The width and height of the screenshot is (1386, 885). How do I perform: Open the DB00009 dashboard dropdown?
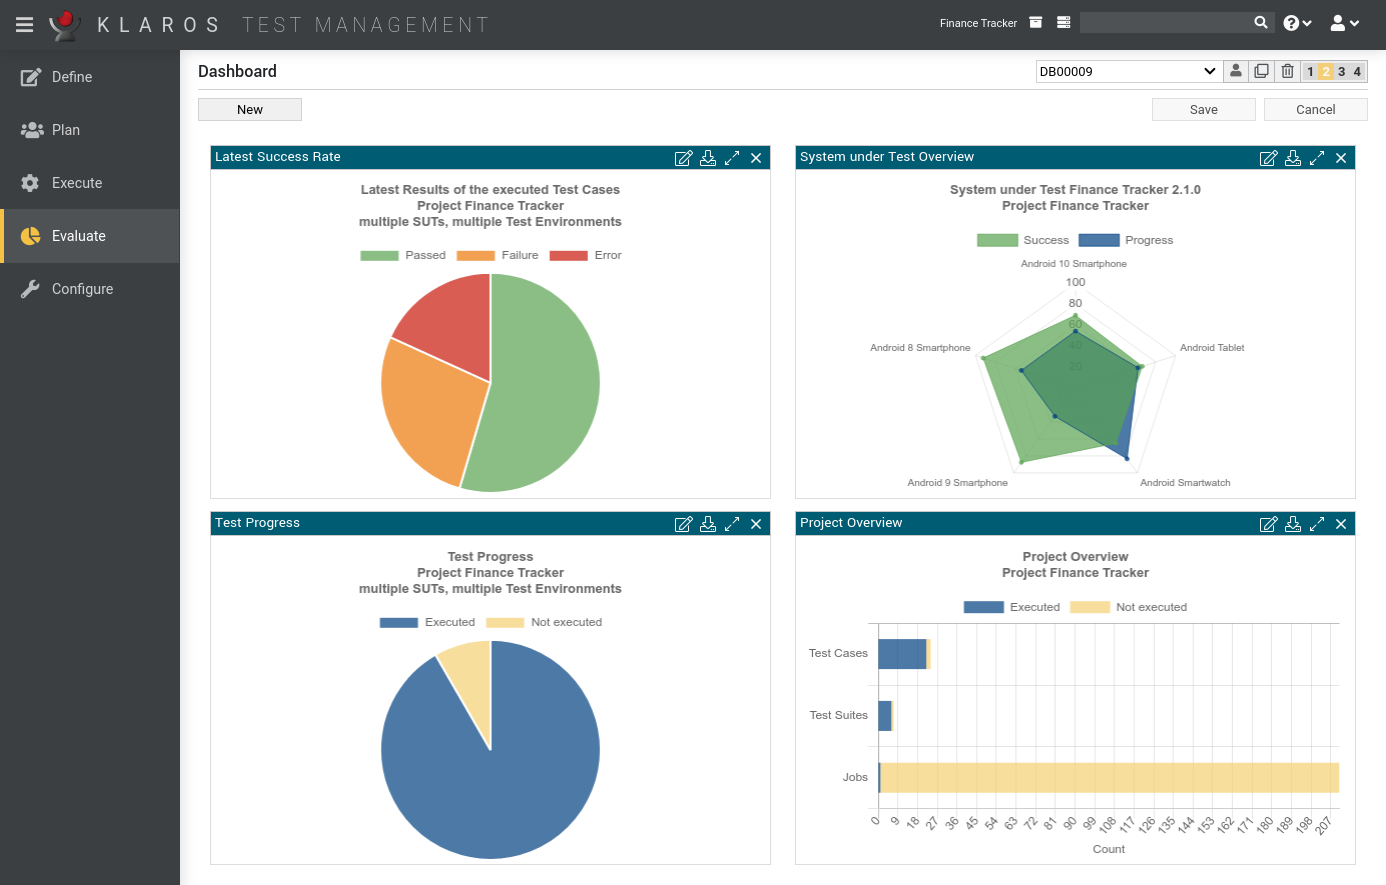(x=1128, y=71)
